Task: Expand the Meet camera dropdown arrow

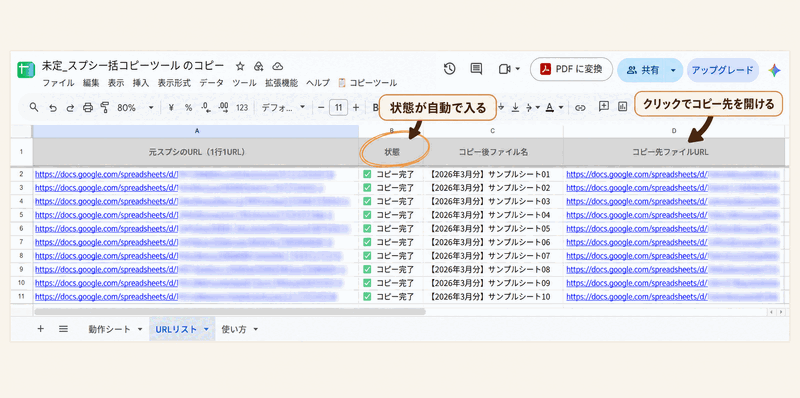Action: tap(518, 69)
